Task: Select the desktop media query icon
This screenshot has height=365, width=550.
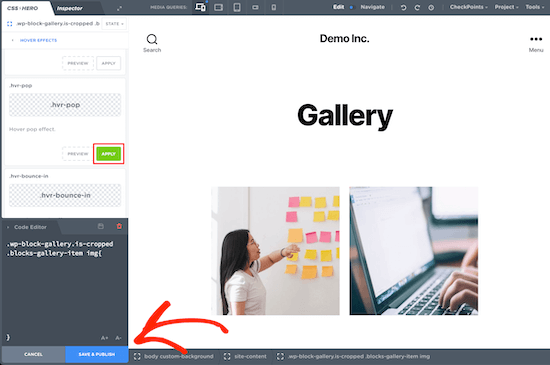Action: 201,7
